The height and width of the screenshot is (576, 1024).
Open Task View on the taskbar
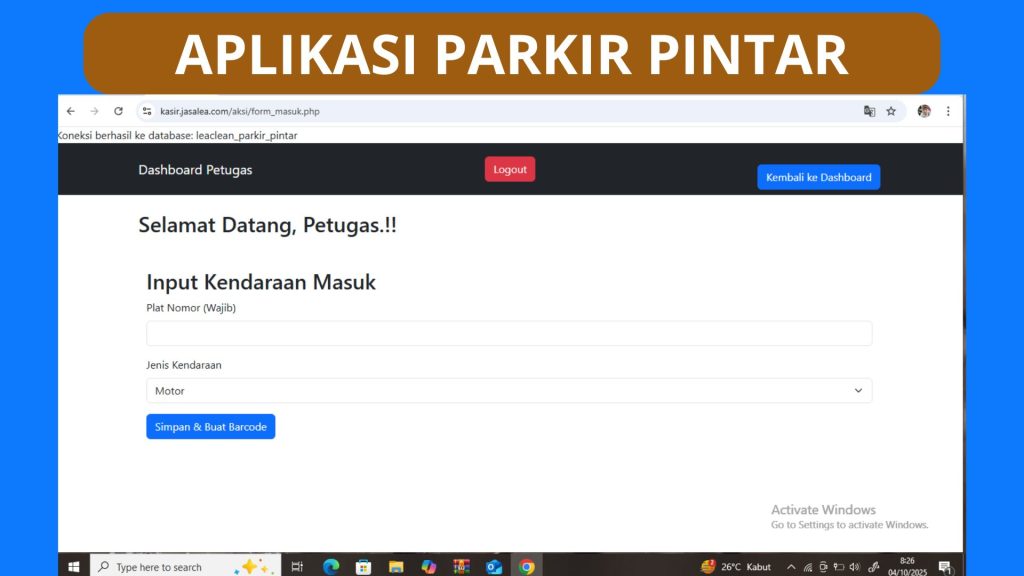(x=296, y=566)
